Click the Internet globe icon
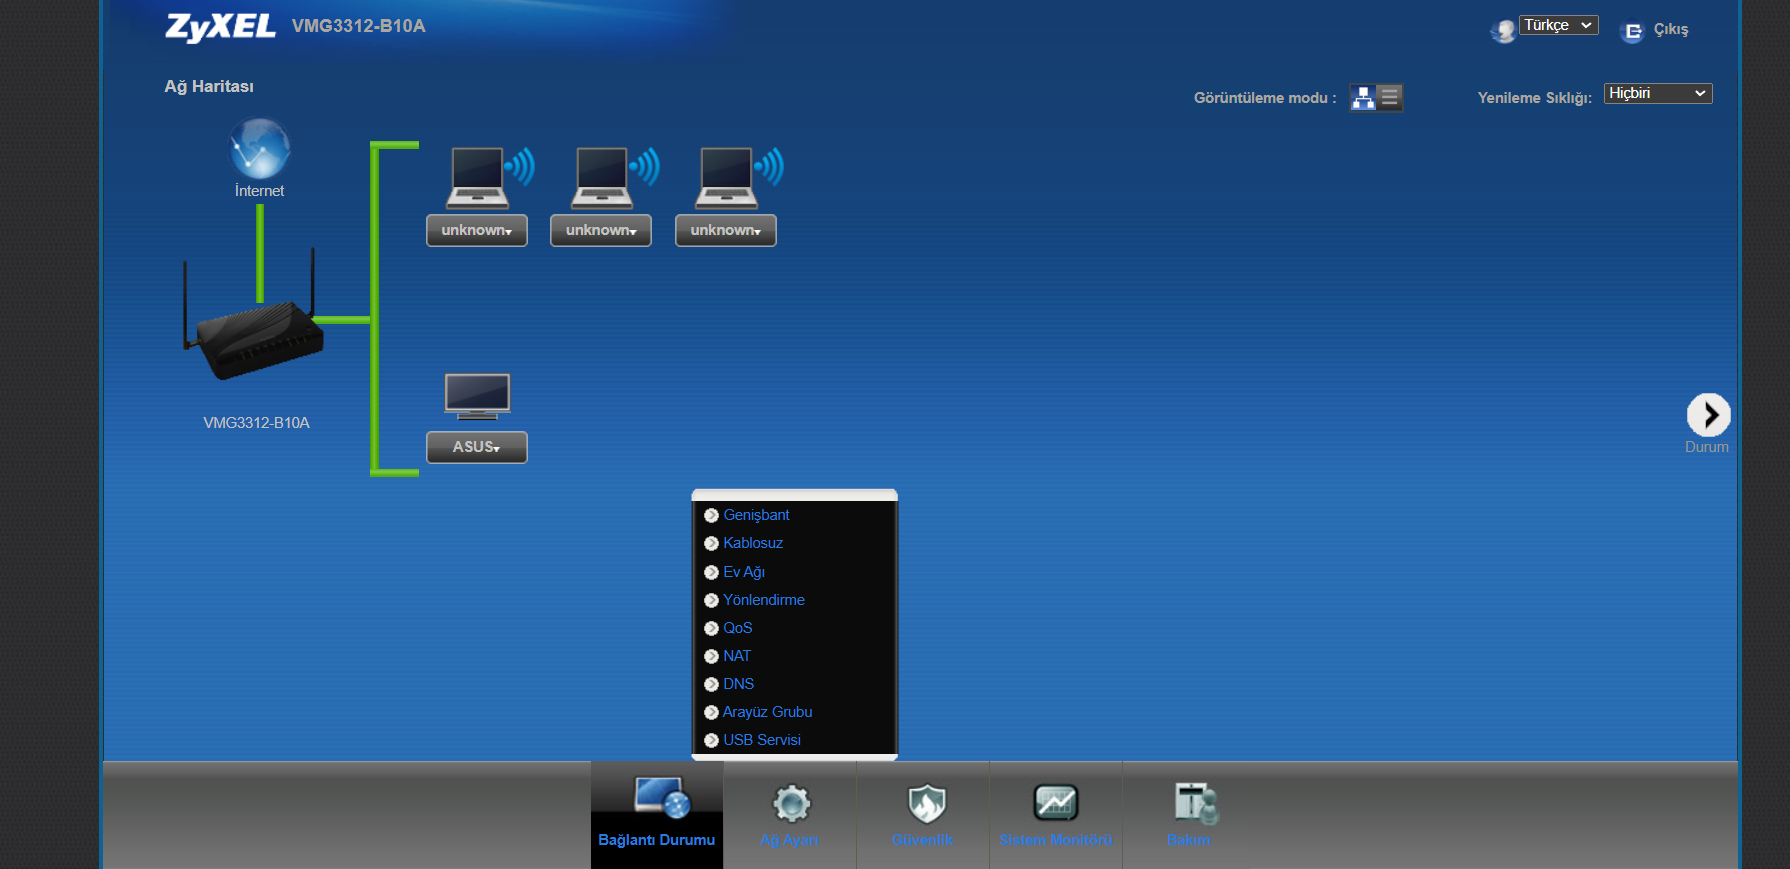1790x869 pixels. click(x=260, y=148)
